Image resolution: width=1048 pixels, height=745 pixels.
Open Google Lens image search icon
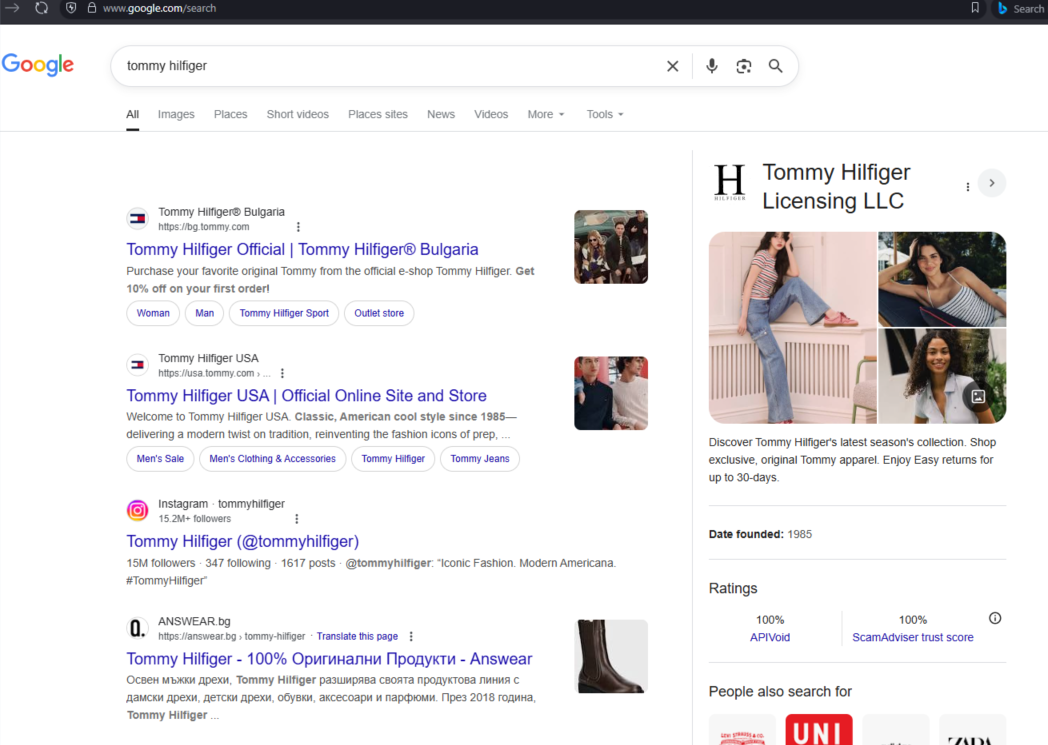click(743, 66)
